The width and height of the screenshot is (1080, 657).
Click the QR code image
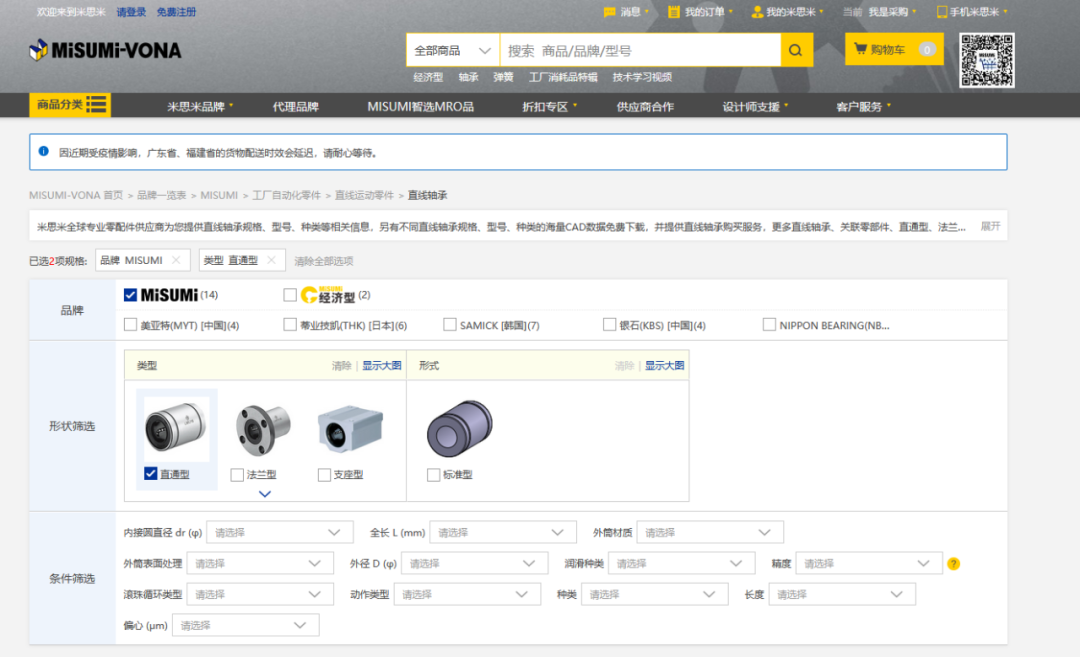[986, 61]
